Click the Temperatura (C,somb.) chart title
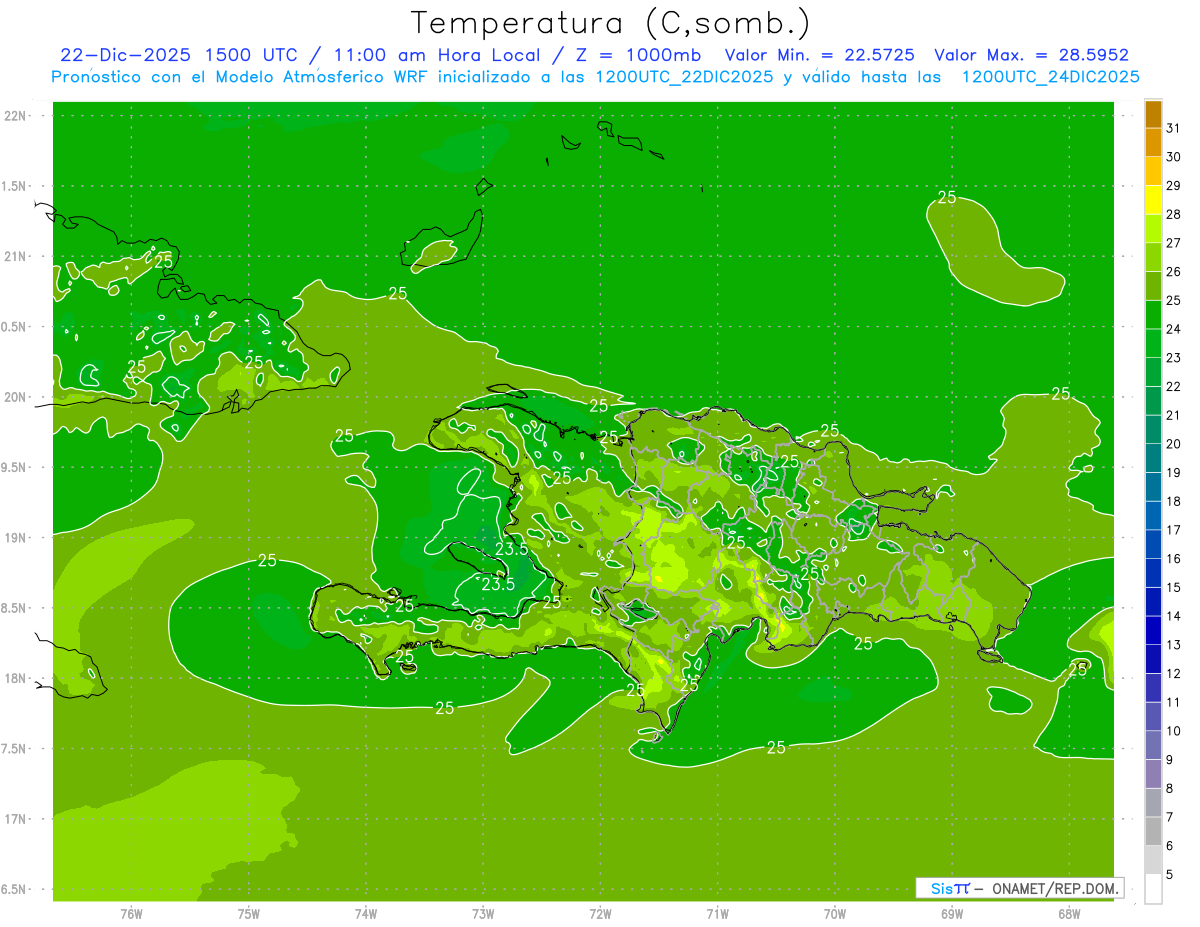 (611, 22)
